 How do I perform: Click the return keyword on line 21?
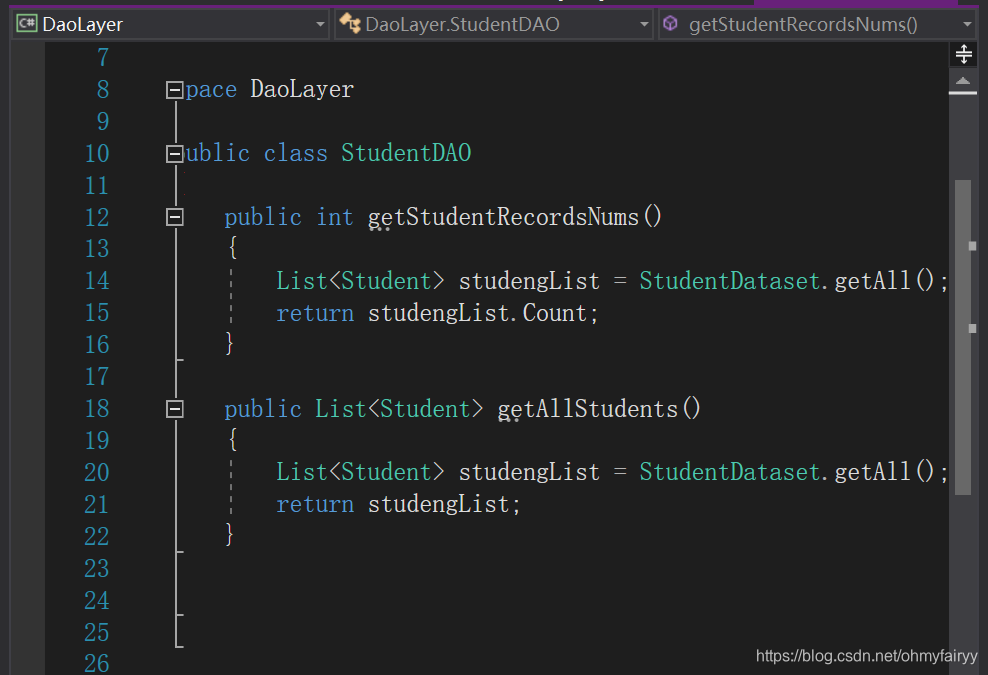click(x=315, y=504)
